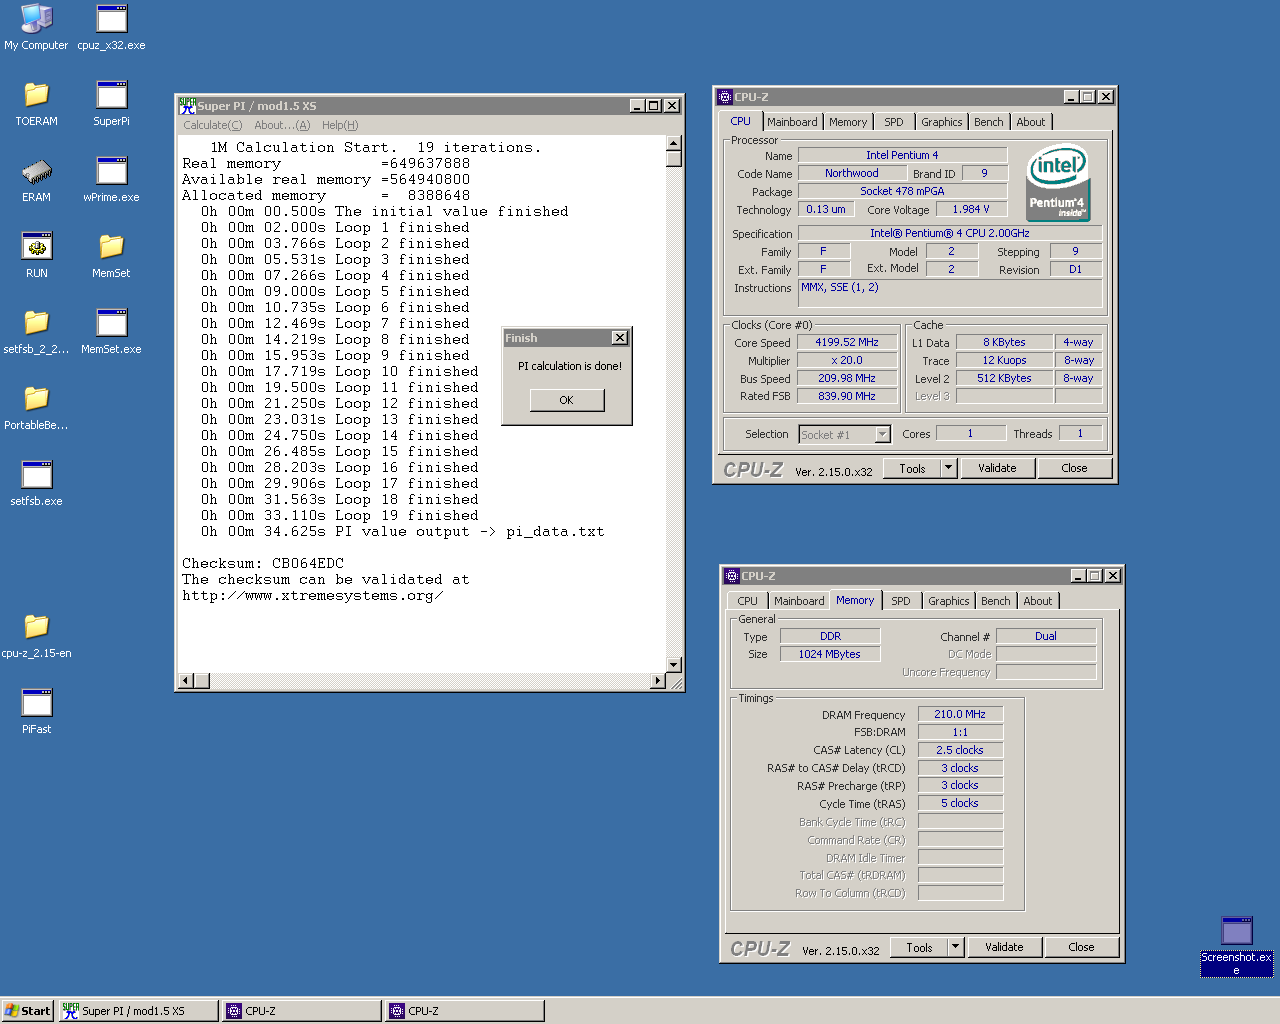This screenshot has width=1280, height=1024.
Task: Select CPU tab in lower CPU-Z
Action: point(748,601)
